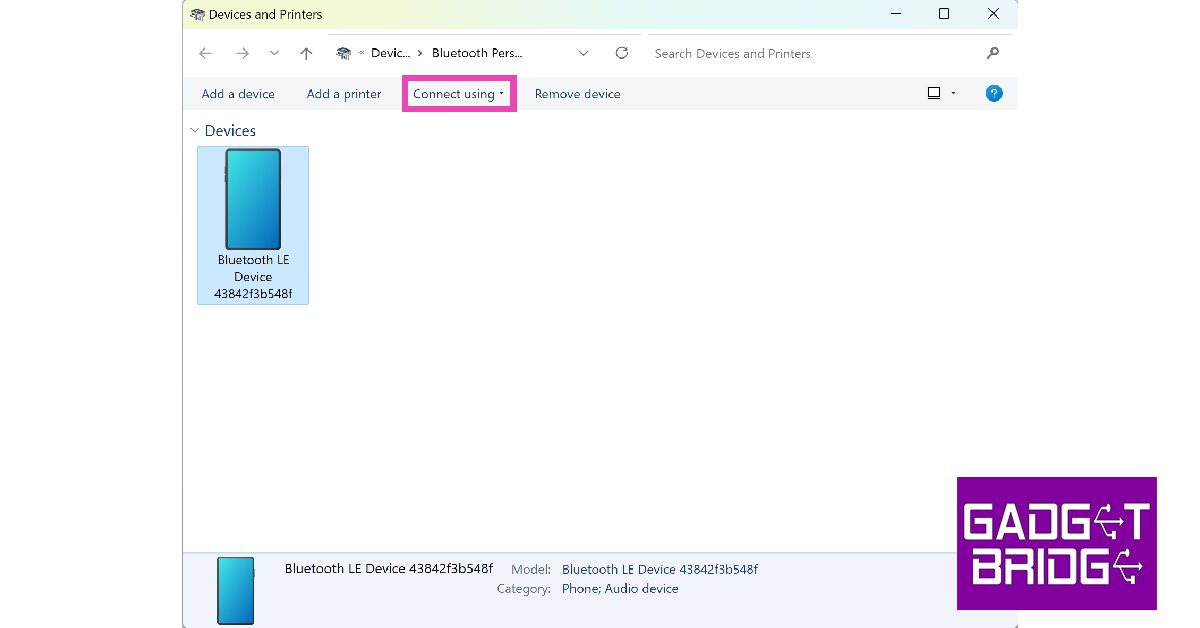Click the Refresh button in address bar
Screen dimensions: 1200x628
pyautogui.click(x=622, y=53)
